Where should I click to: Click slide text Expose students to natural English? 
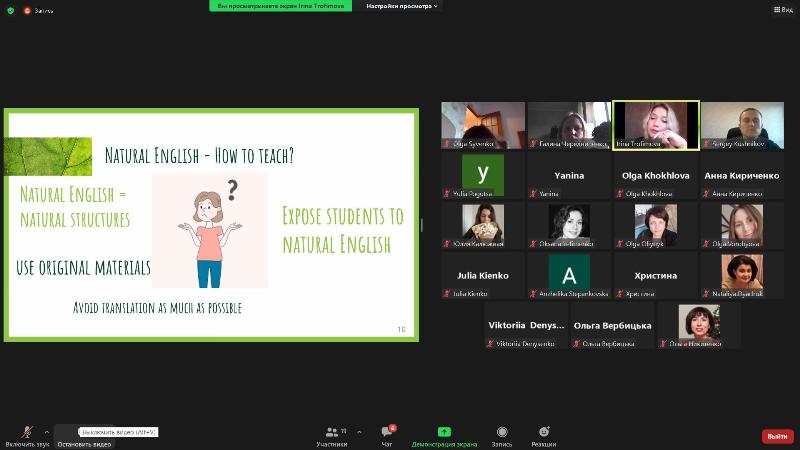coord(342,230)
